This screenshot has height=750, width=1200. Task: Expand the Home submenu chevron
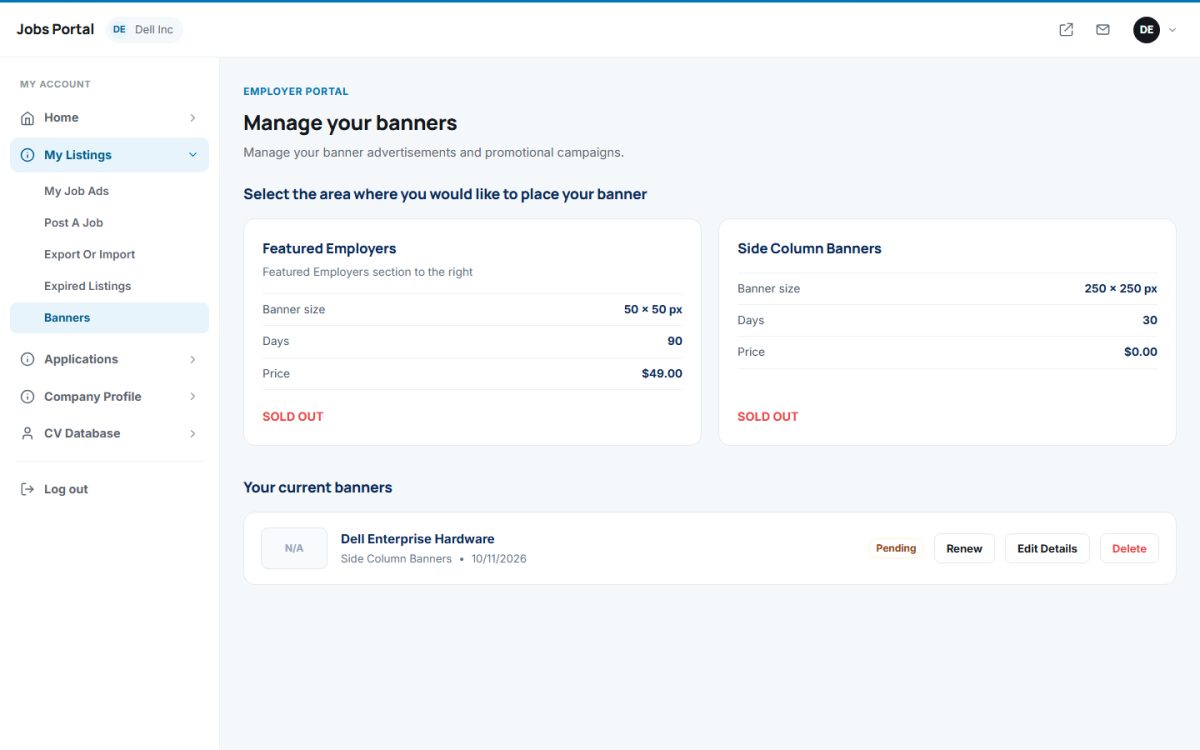pyautogui.click(x=193, y=118)
